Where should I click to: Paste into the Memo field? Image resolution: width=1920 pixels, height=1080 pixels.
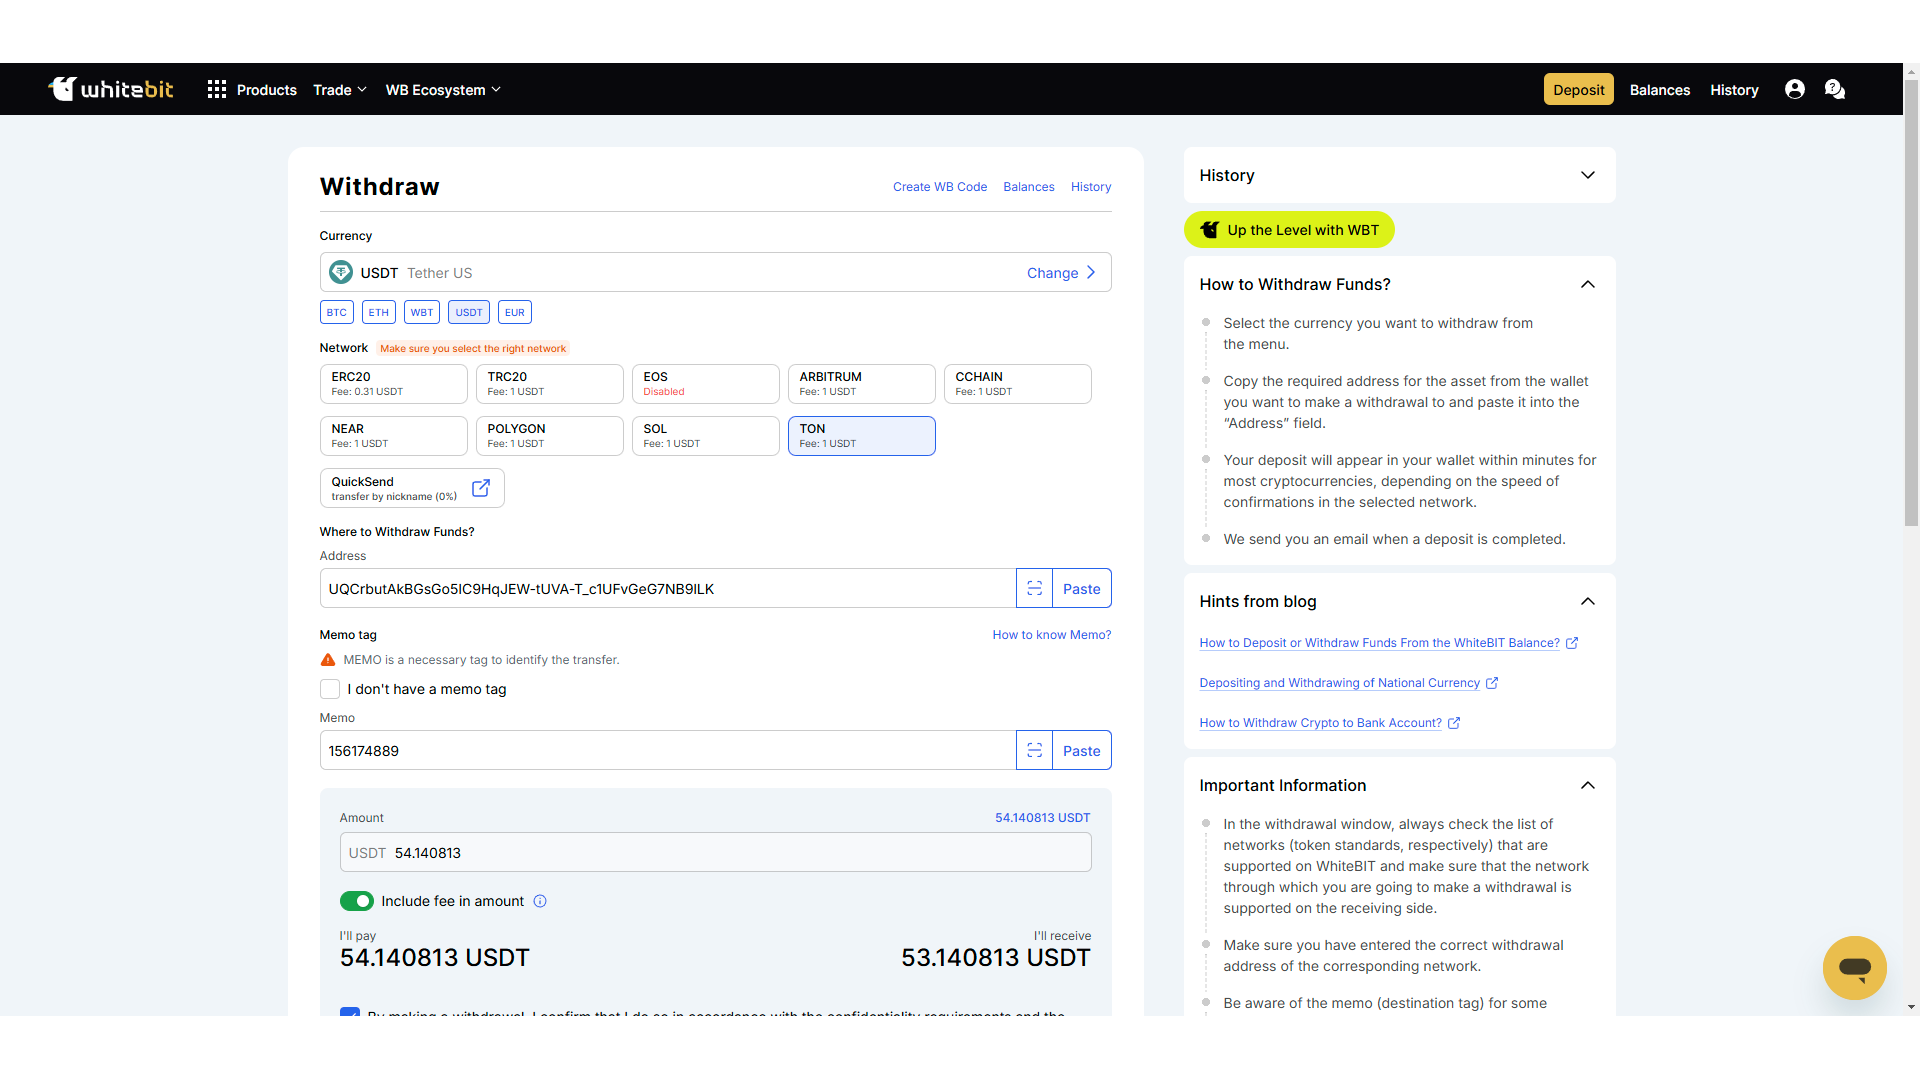[x=1082, y=751]
